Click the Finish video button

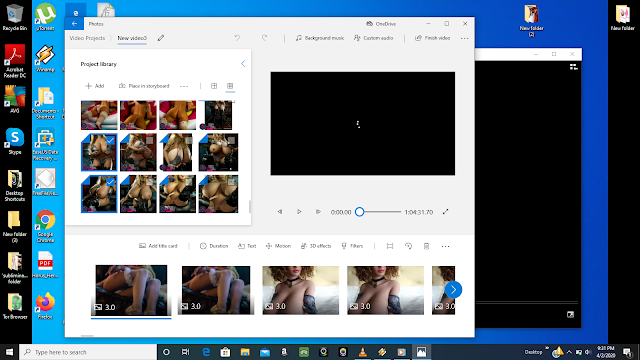coord(432,38)
